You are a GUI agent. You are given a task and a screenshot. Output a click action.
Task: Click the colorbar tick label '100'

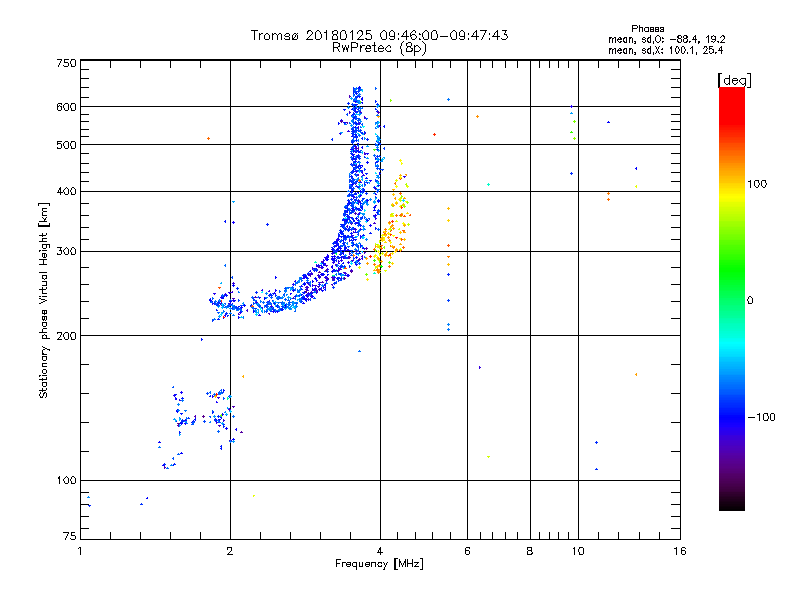click(x=757, y=184)
